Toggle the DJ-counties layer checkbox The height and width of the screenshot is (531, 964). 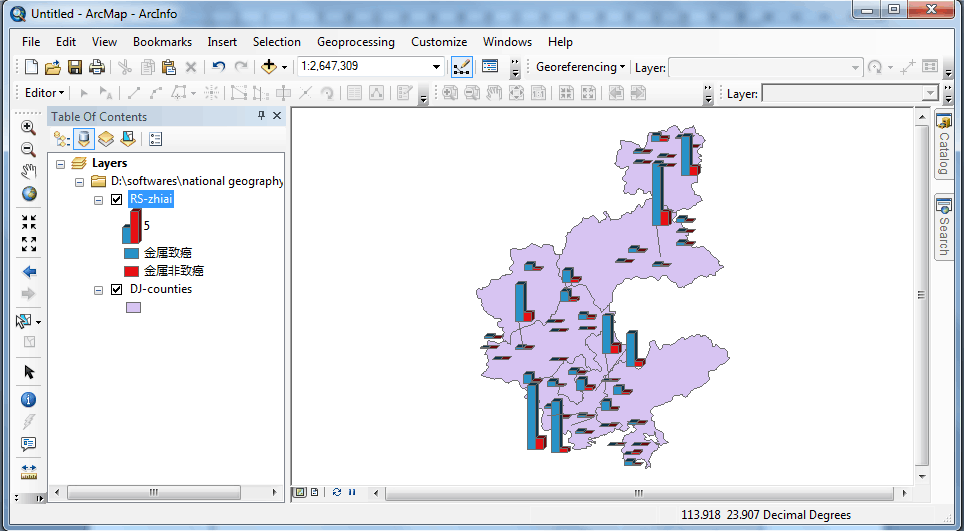coord(116,289)
